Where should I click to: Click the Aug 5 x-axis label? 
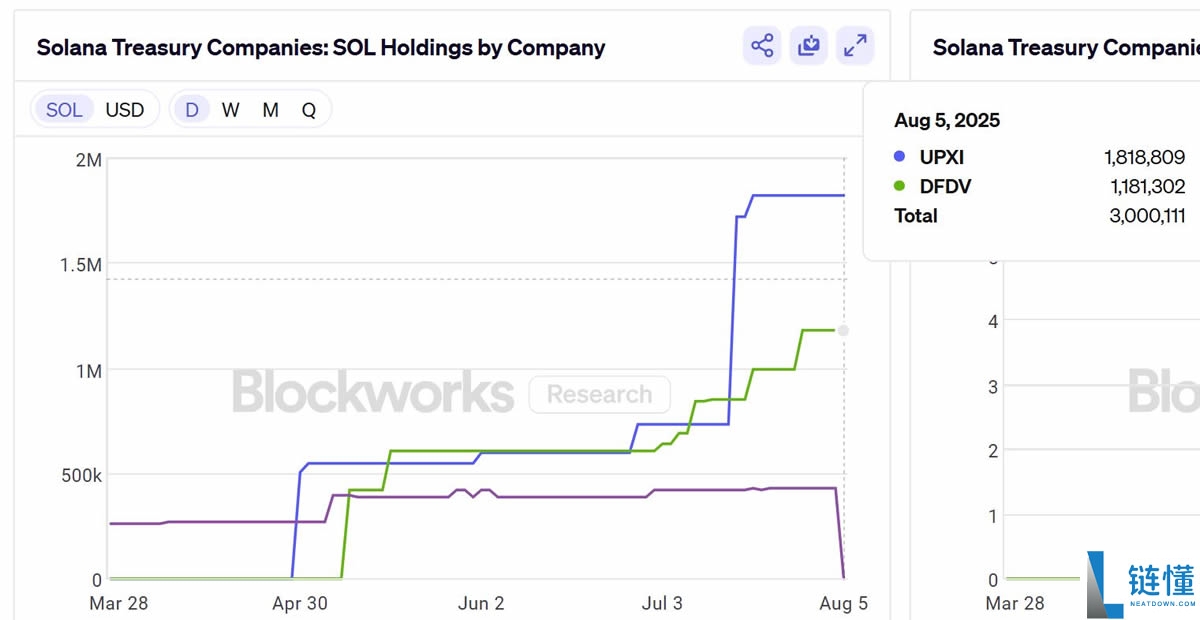(x=842, y=603)
